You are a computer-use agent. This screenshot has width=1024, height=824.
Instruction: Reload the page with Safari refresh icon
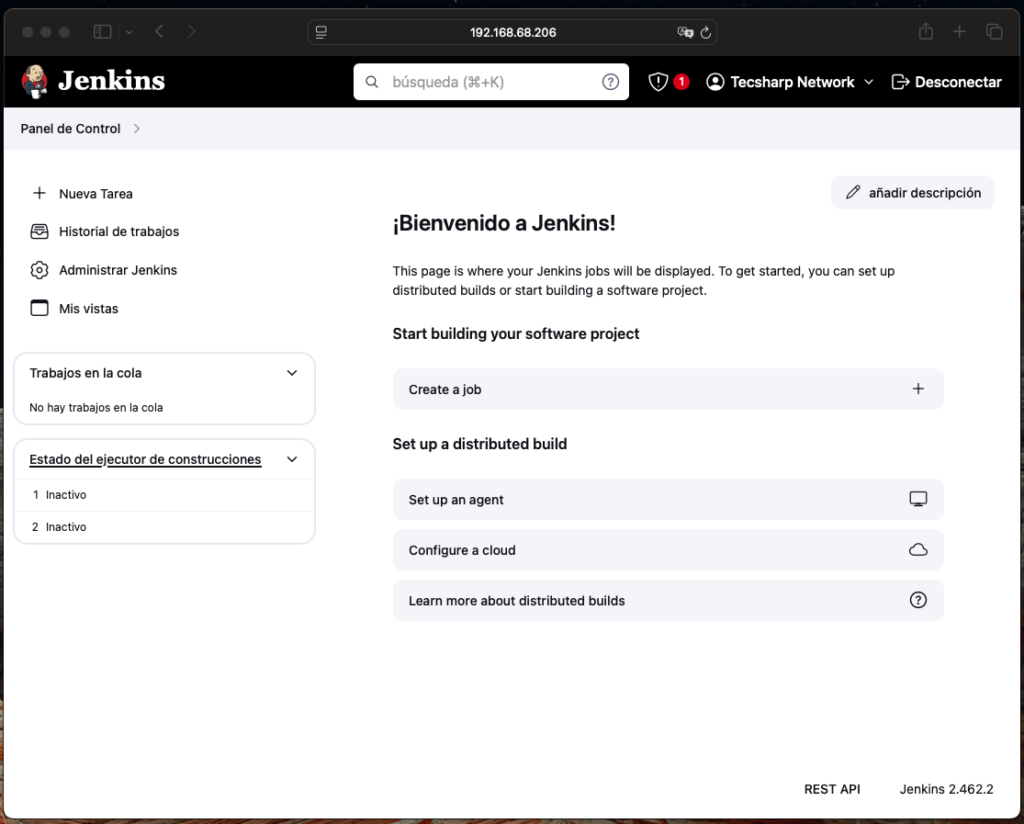coord(705,32)
